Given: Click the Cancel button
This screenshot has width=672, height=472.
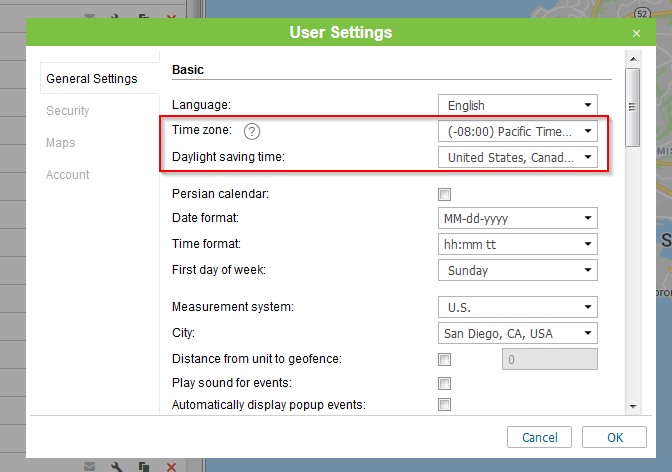Looking at the screenshot, I should 539,437.
